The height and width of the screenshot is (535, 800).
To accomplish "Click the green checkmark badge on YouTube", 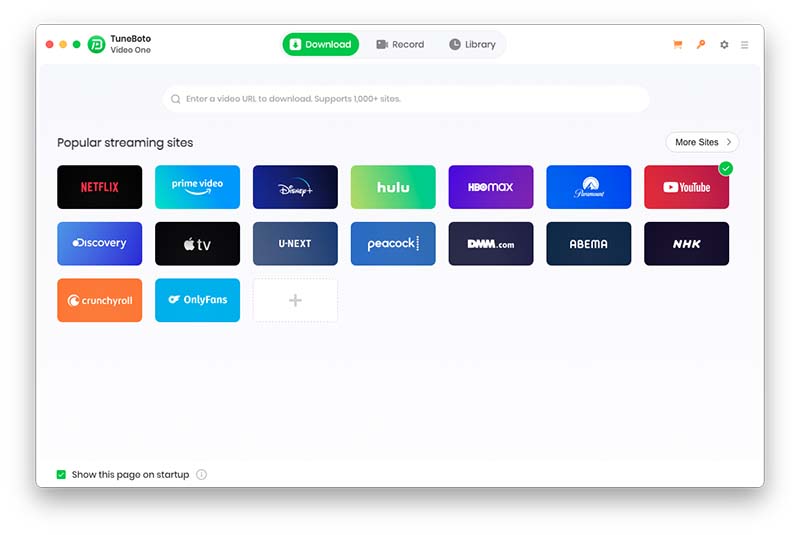I will click(726, 168).
